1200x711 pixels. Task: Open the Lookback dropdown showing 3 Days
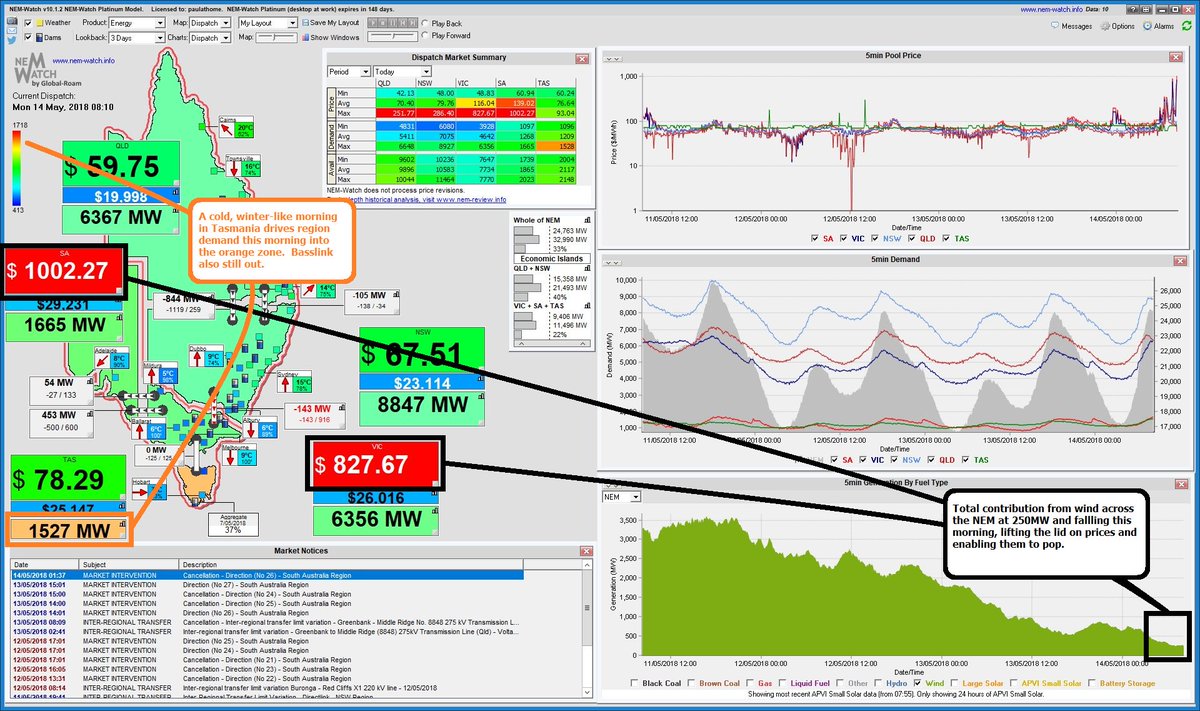(x=139, y=38)
